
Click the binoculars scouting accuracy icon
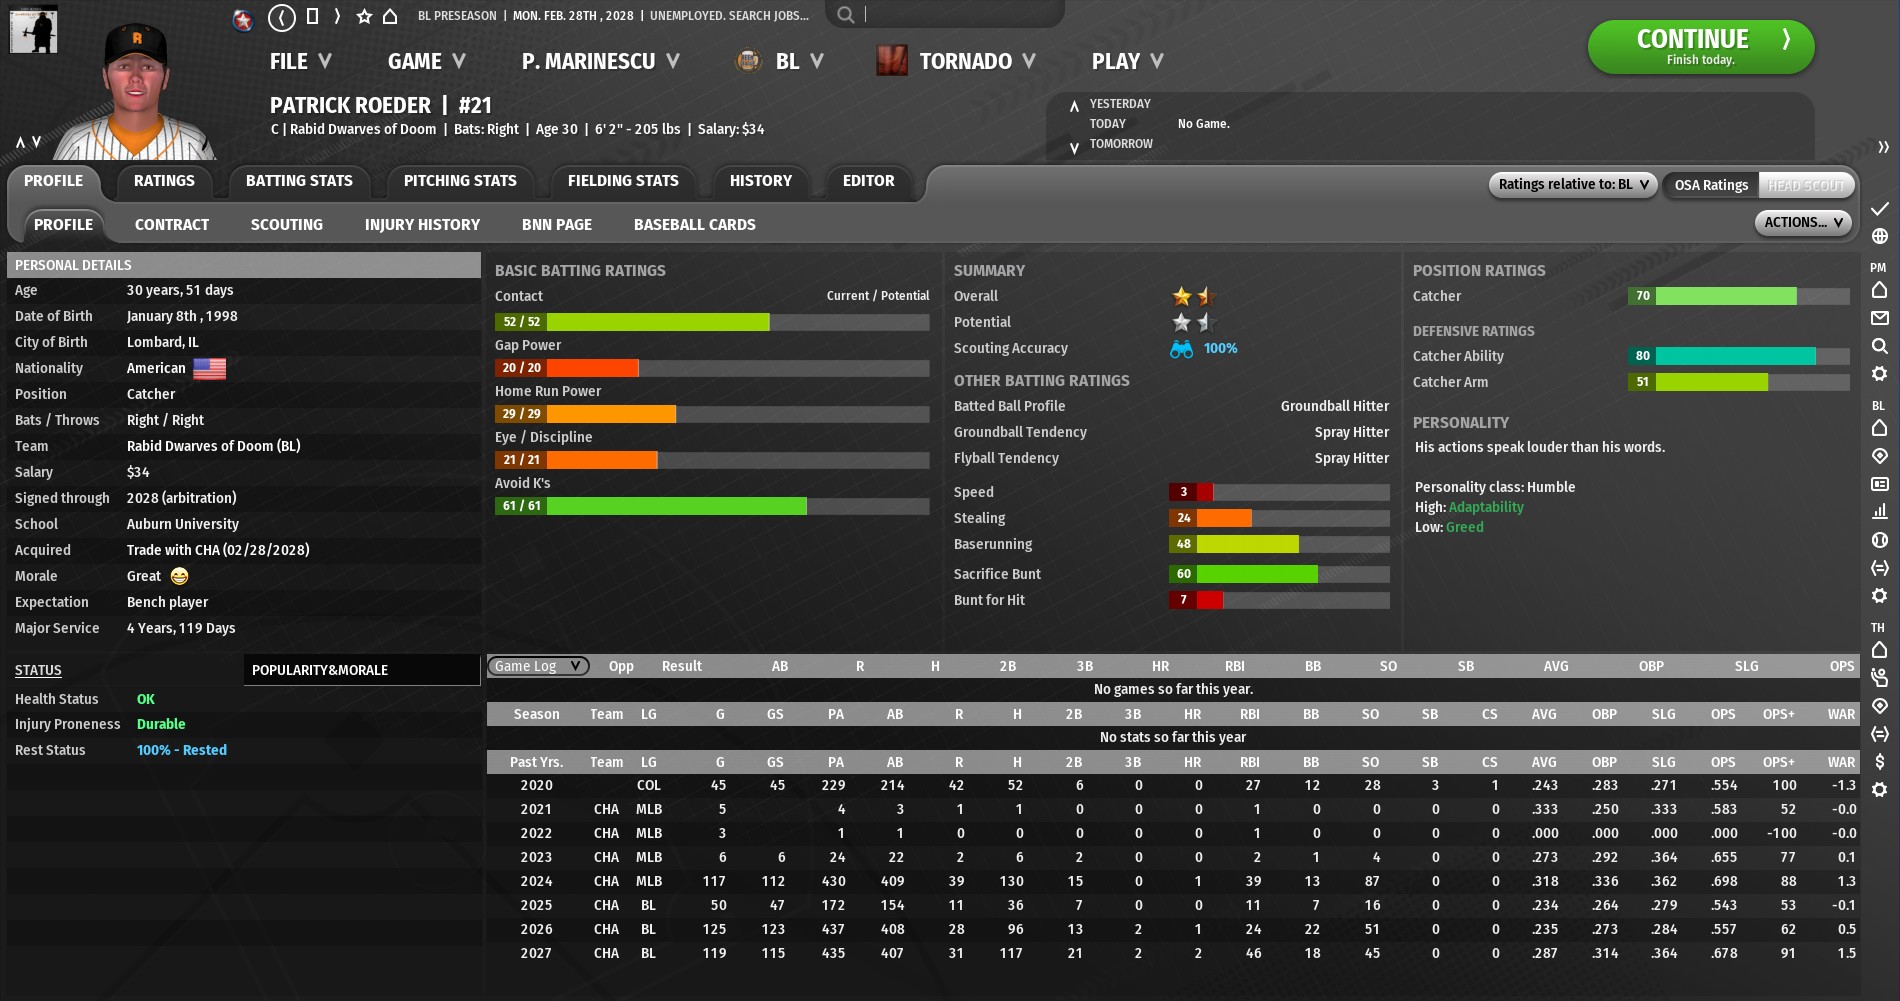point(1181,349)
